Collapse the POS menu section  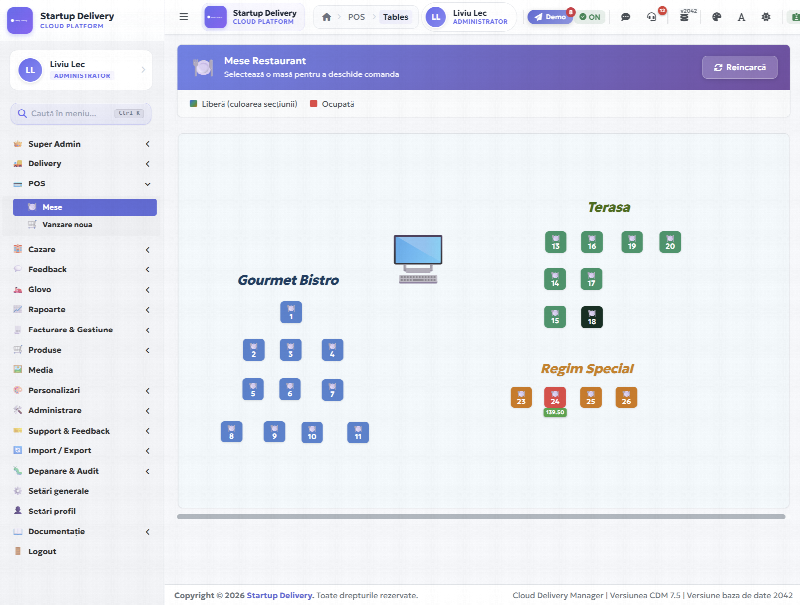82,184
